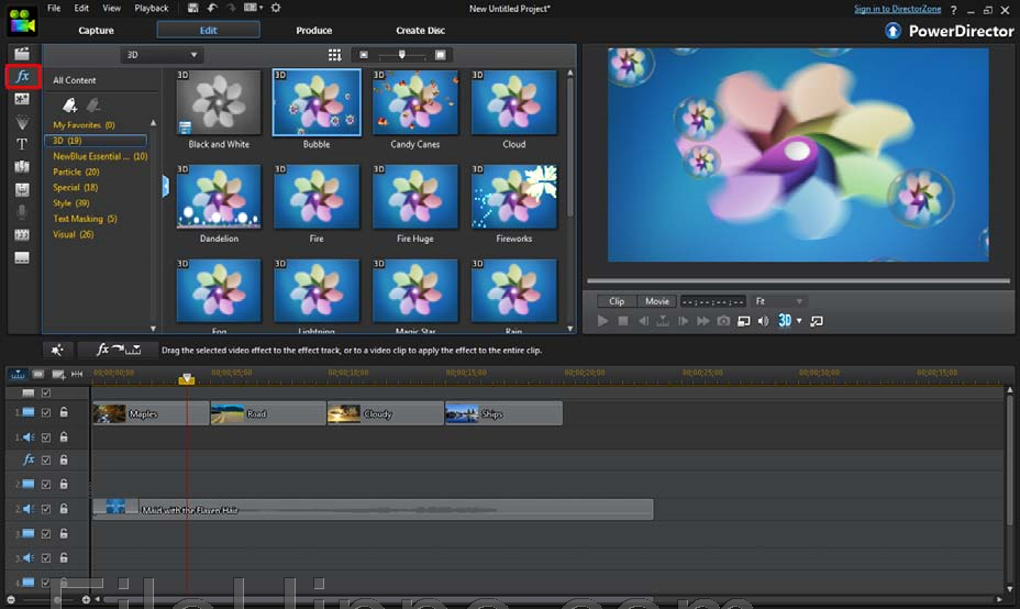
Task: Select the Particle (20) effect category
Action: coord(76,172)
